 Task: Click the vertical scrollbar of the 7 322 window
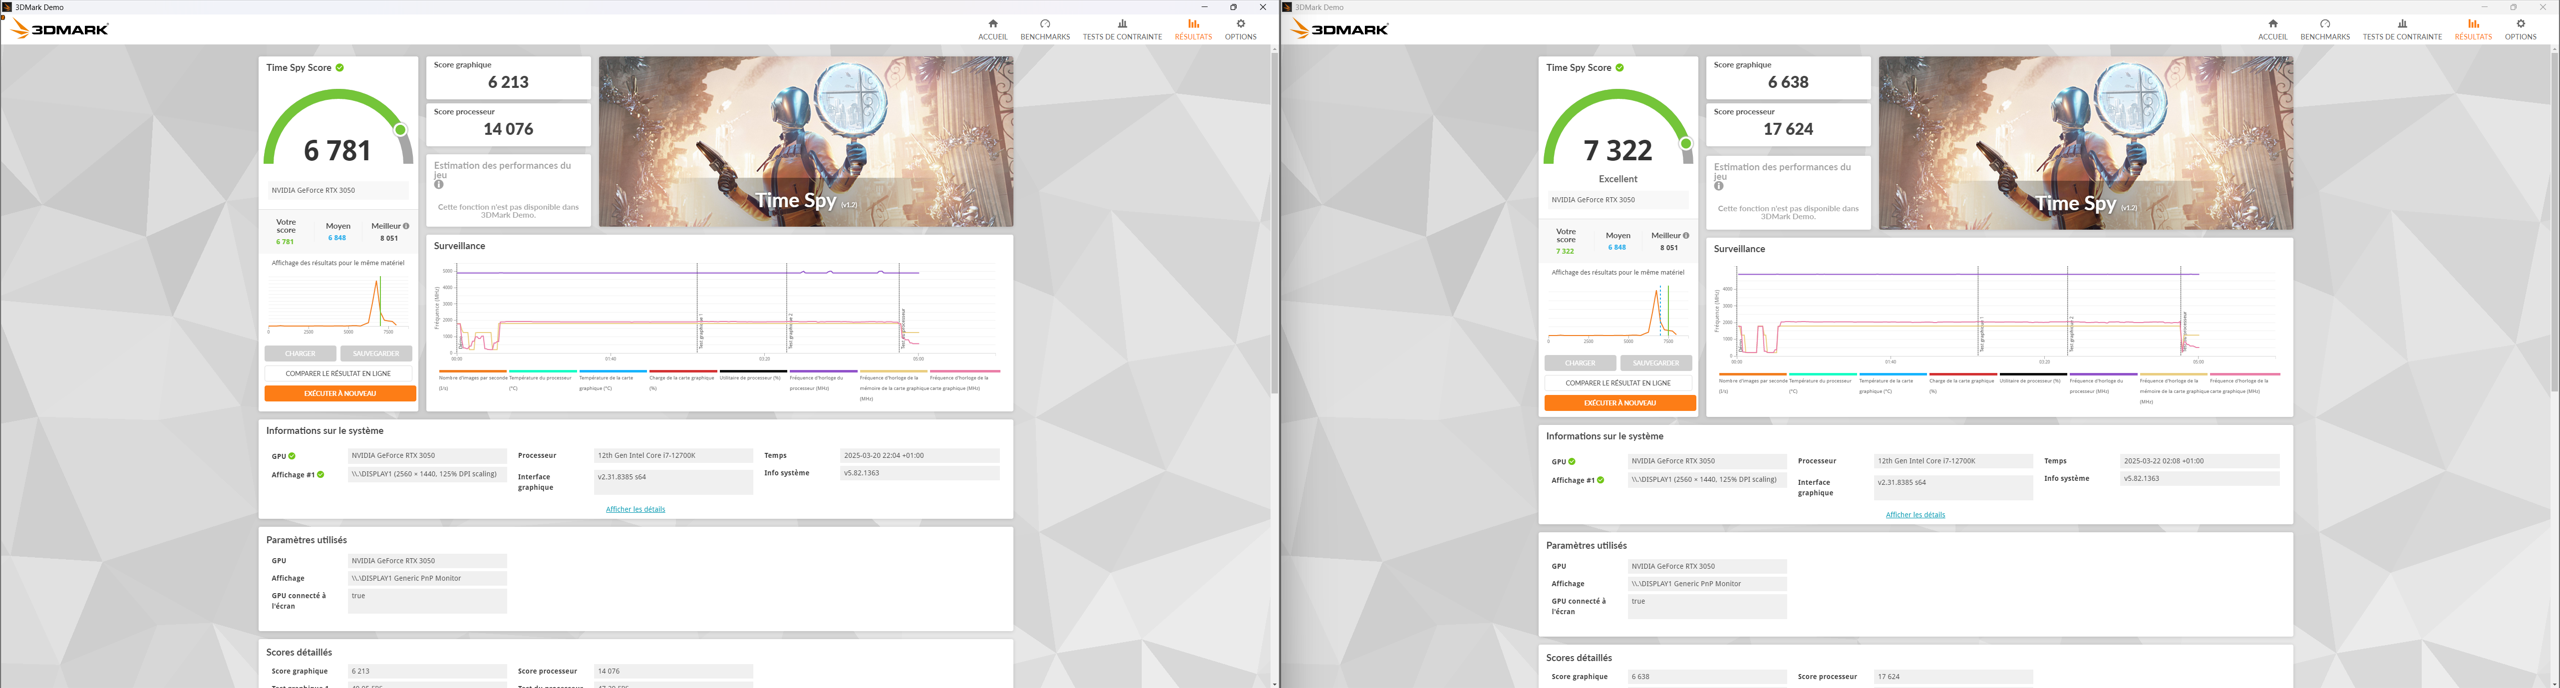(x=2554, y=220)
